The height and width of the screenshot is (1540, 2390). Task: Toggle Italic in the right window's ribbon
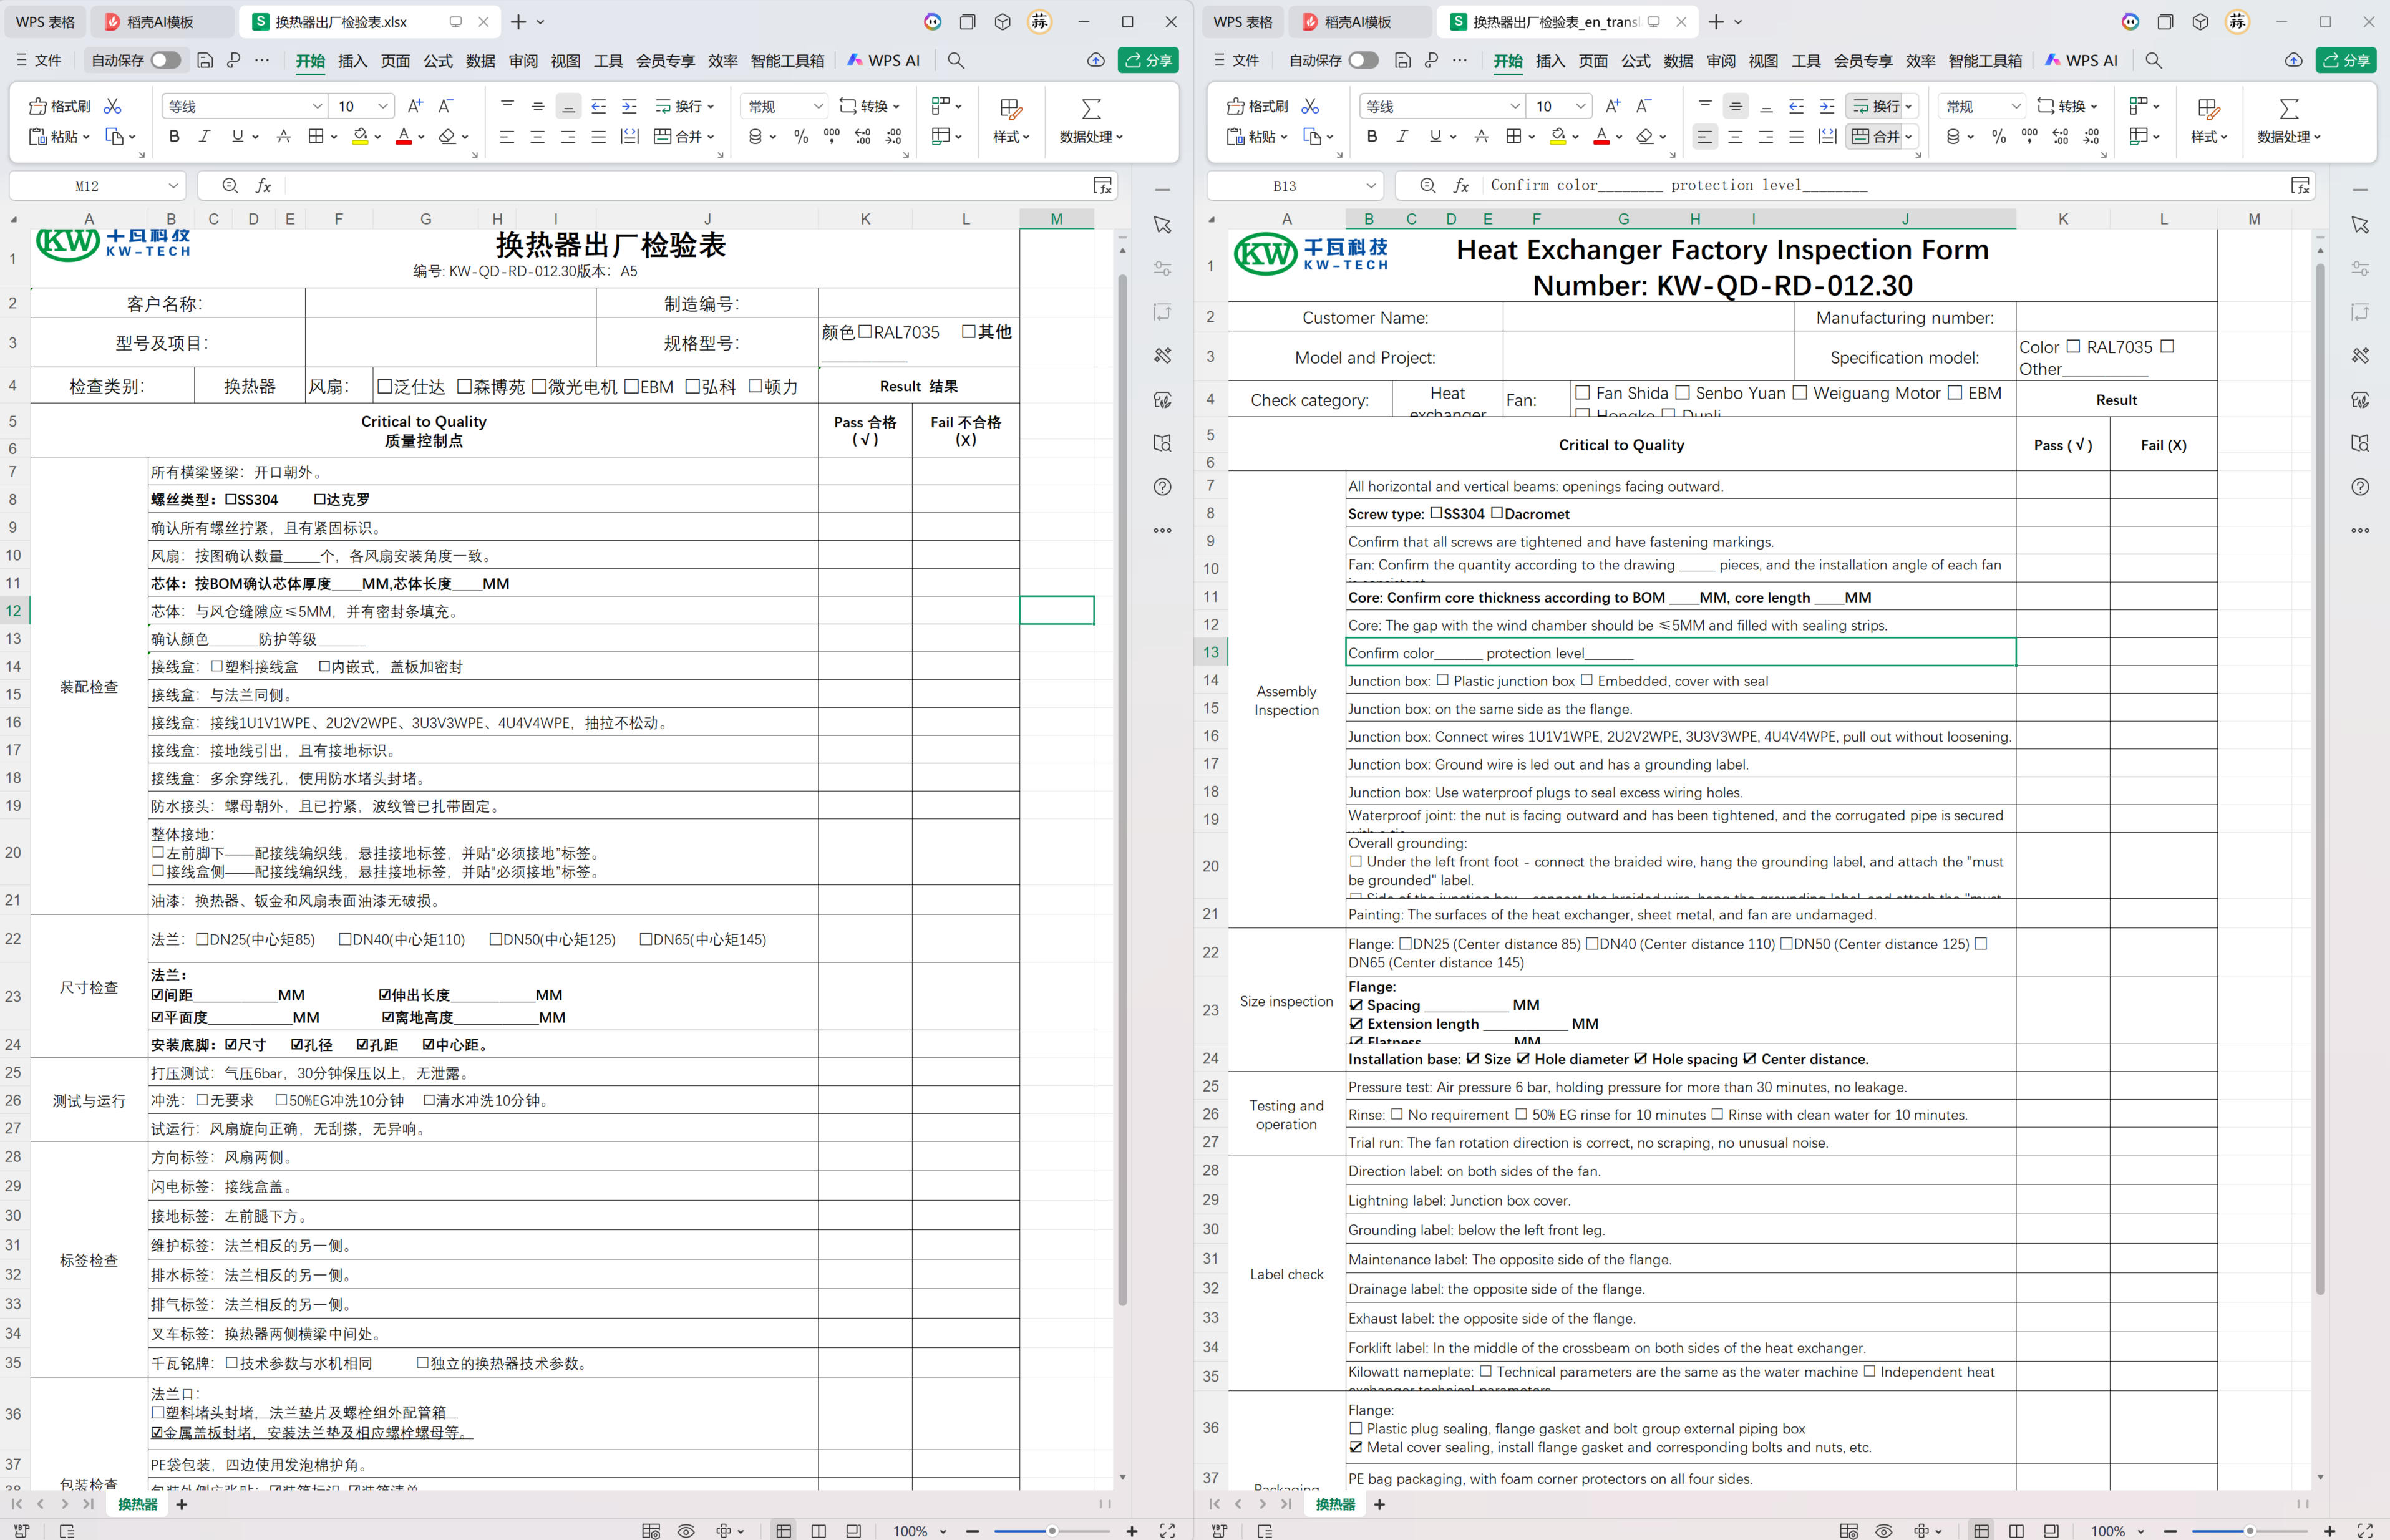pos(1401,136)
